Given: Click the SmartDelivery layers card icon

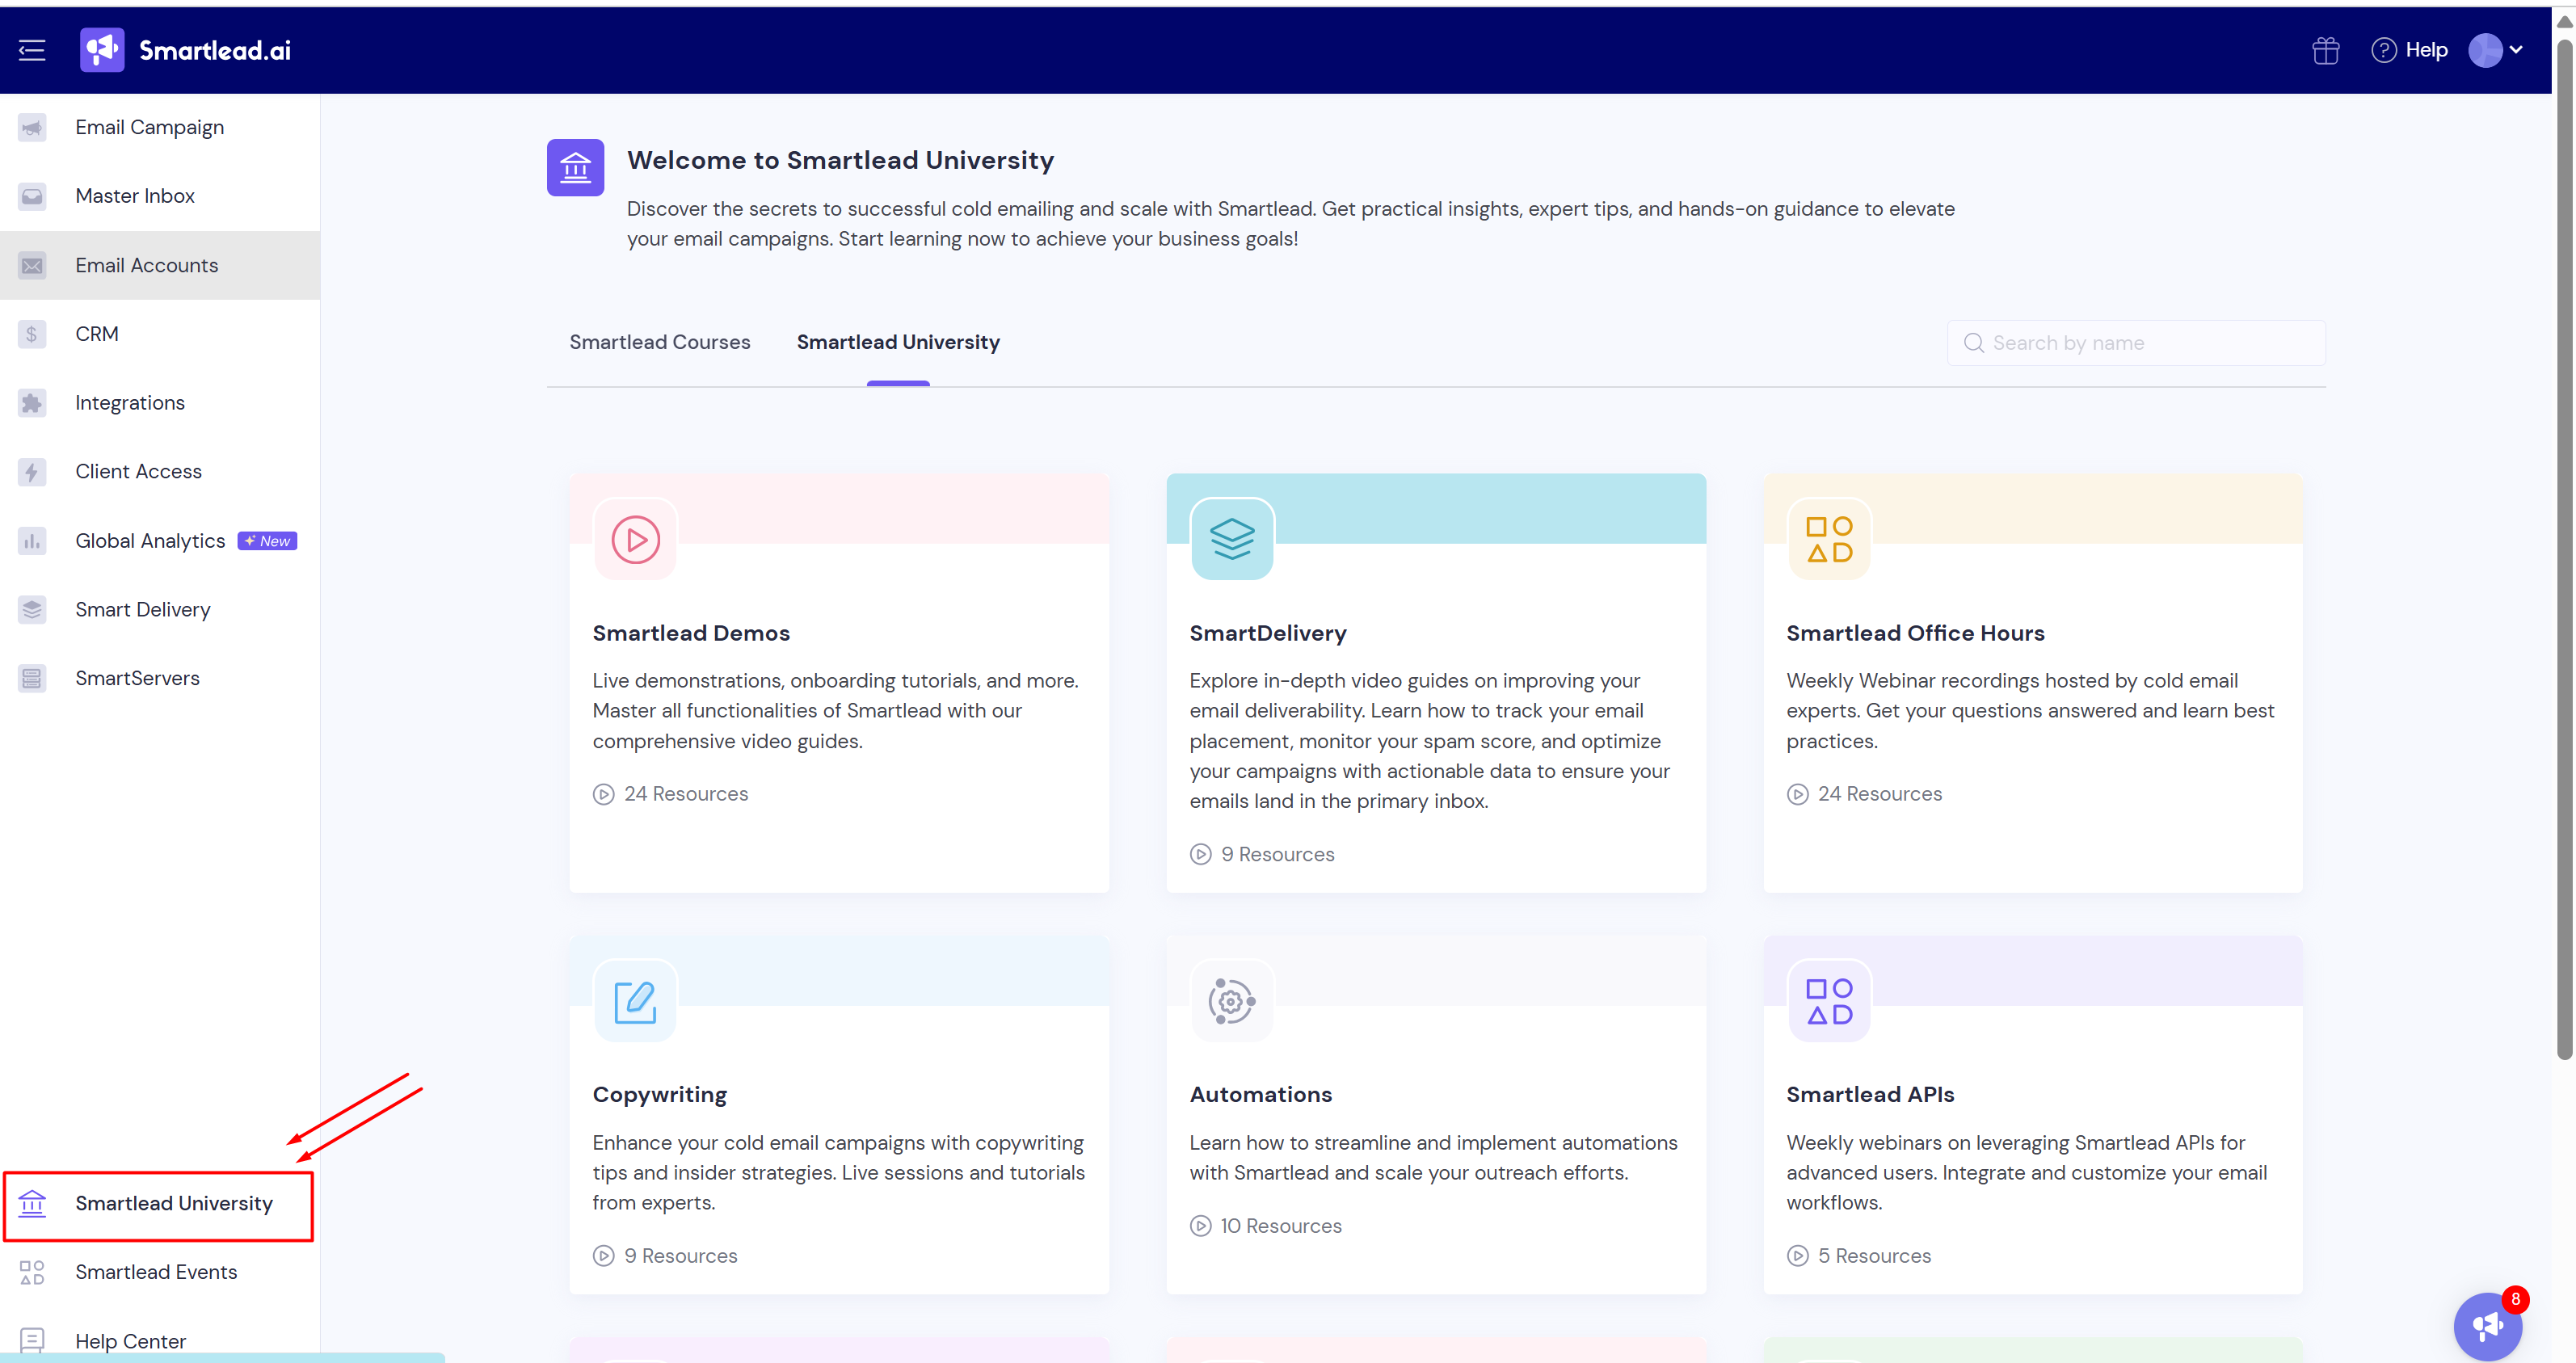Looking at the screenshot, I should tap(1232, 539).
